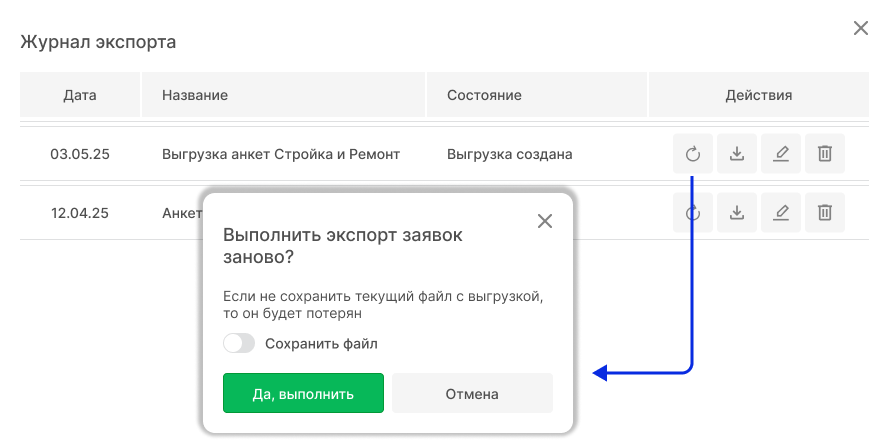The width and height of the screenshot is (889, 440).
Task: Click the Дата column header
Action: click(x=79, y=95)
